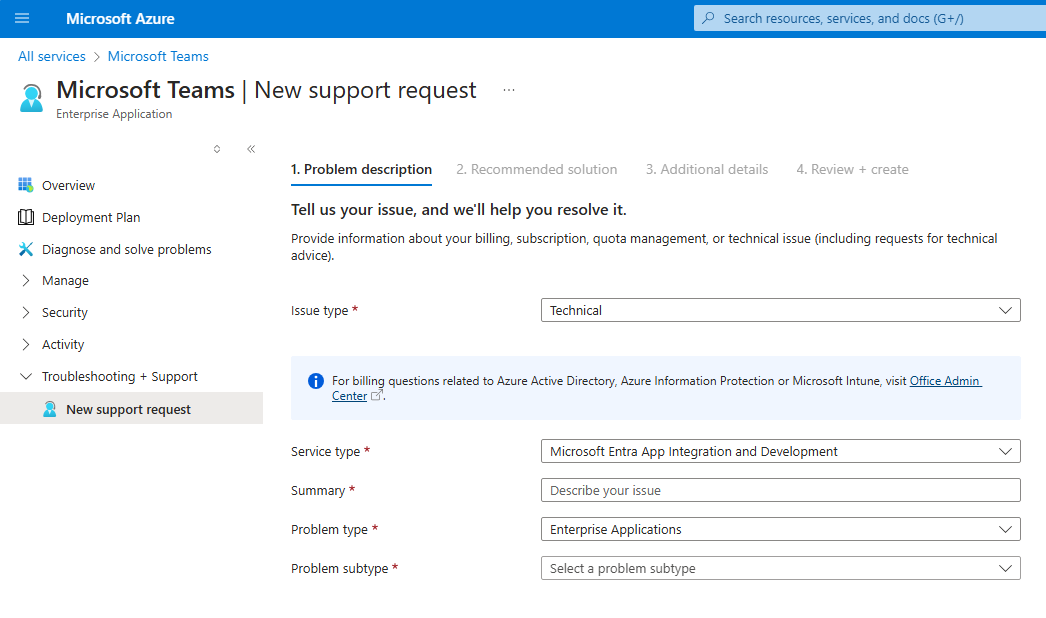Click the Deployment Plan book icon
Screen dimensions: 1046x618
(25, 217)
